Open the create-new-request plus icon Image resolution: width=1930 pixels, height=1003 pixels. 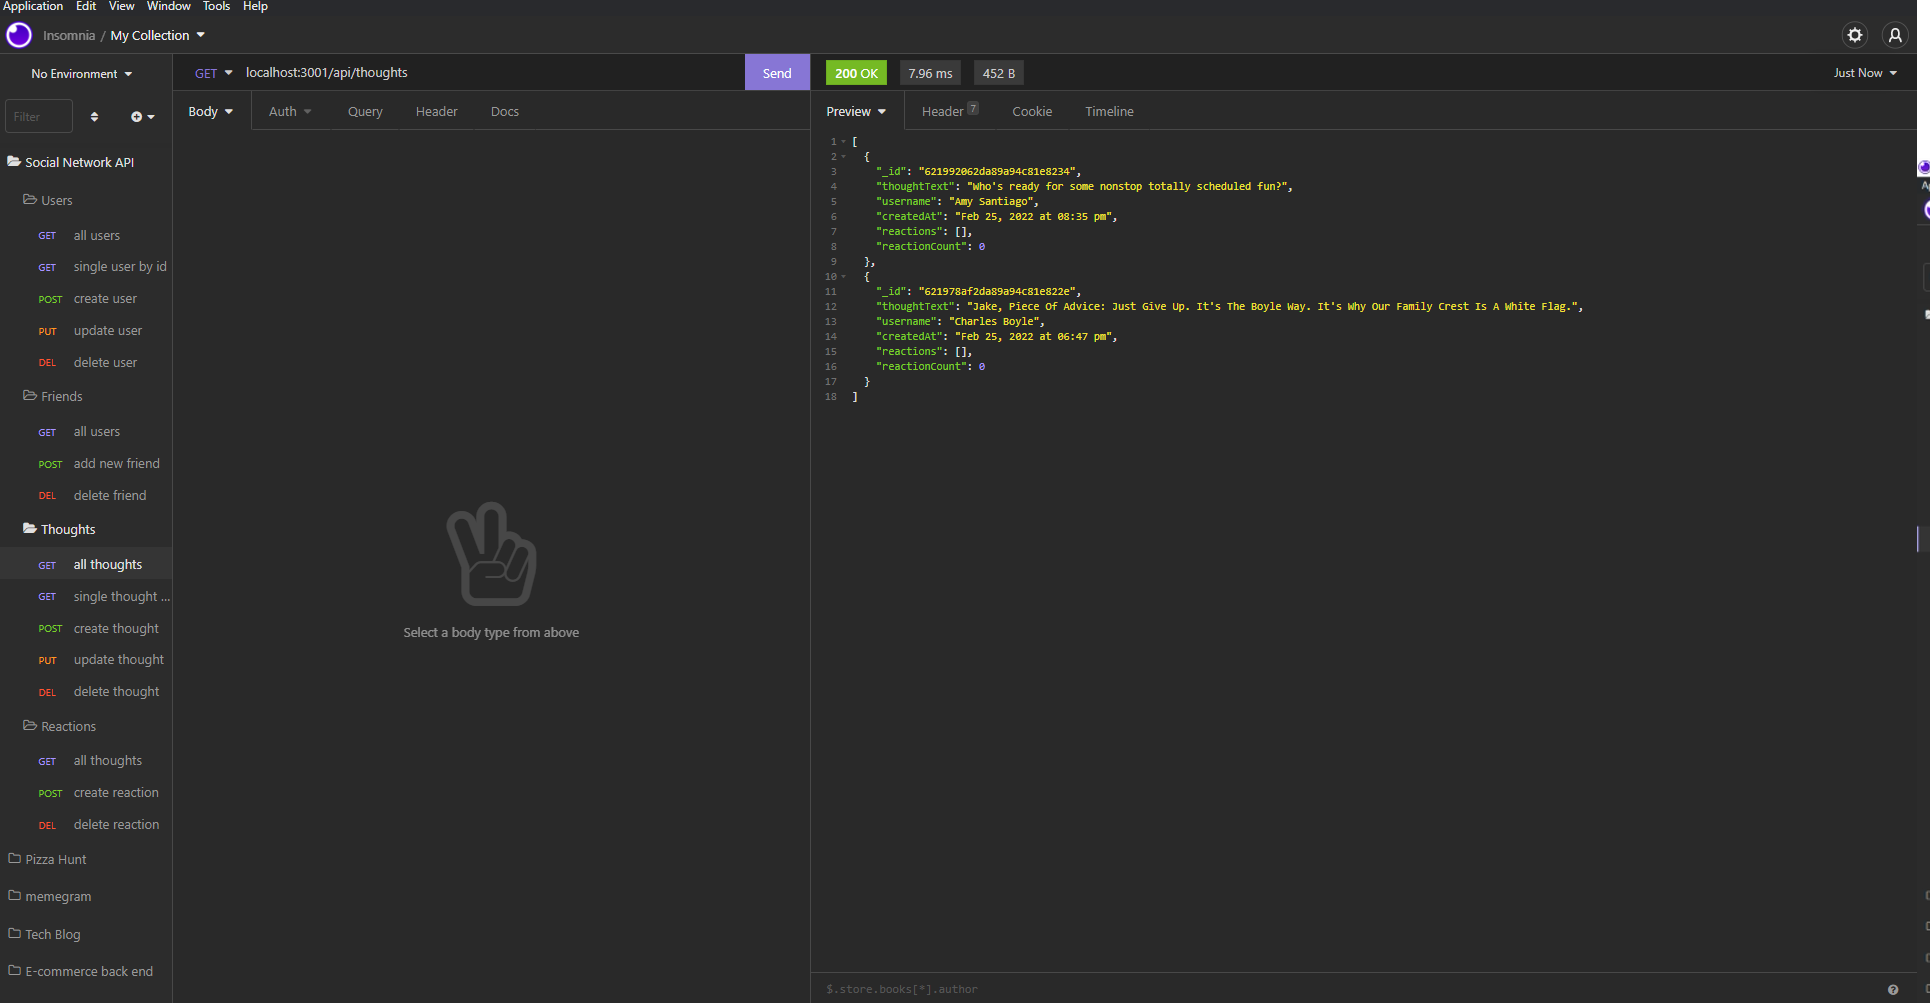coord(137,116)
